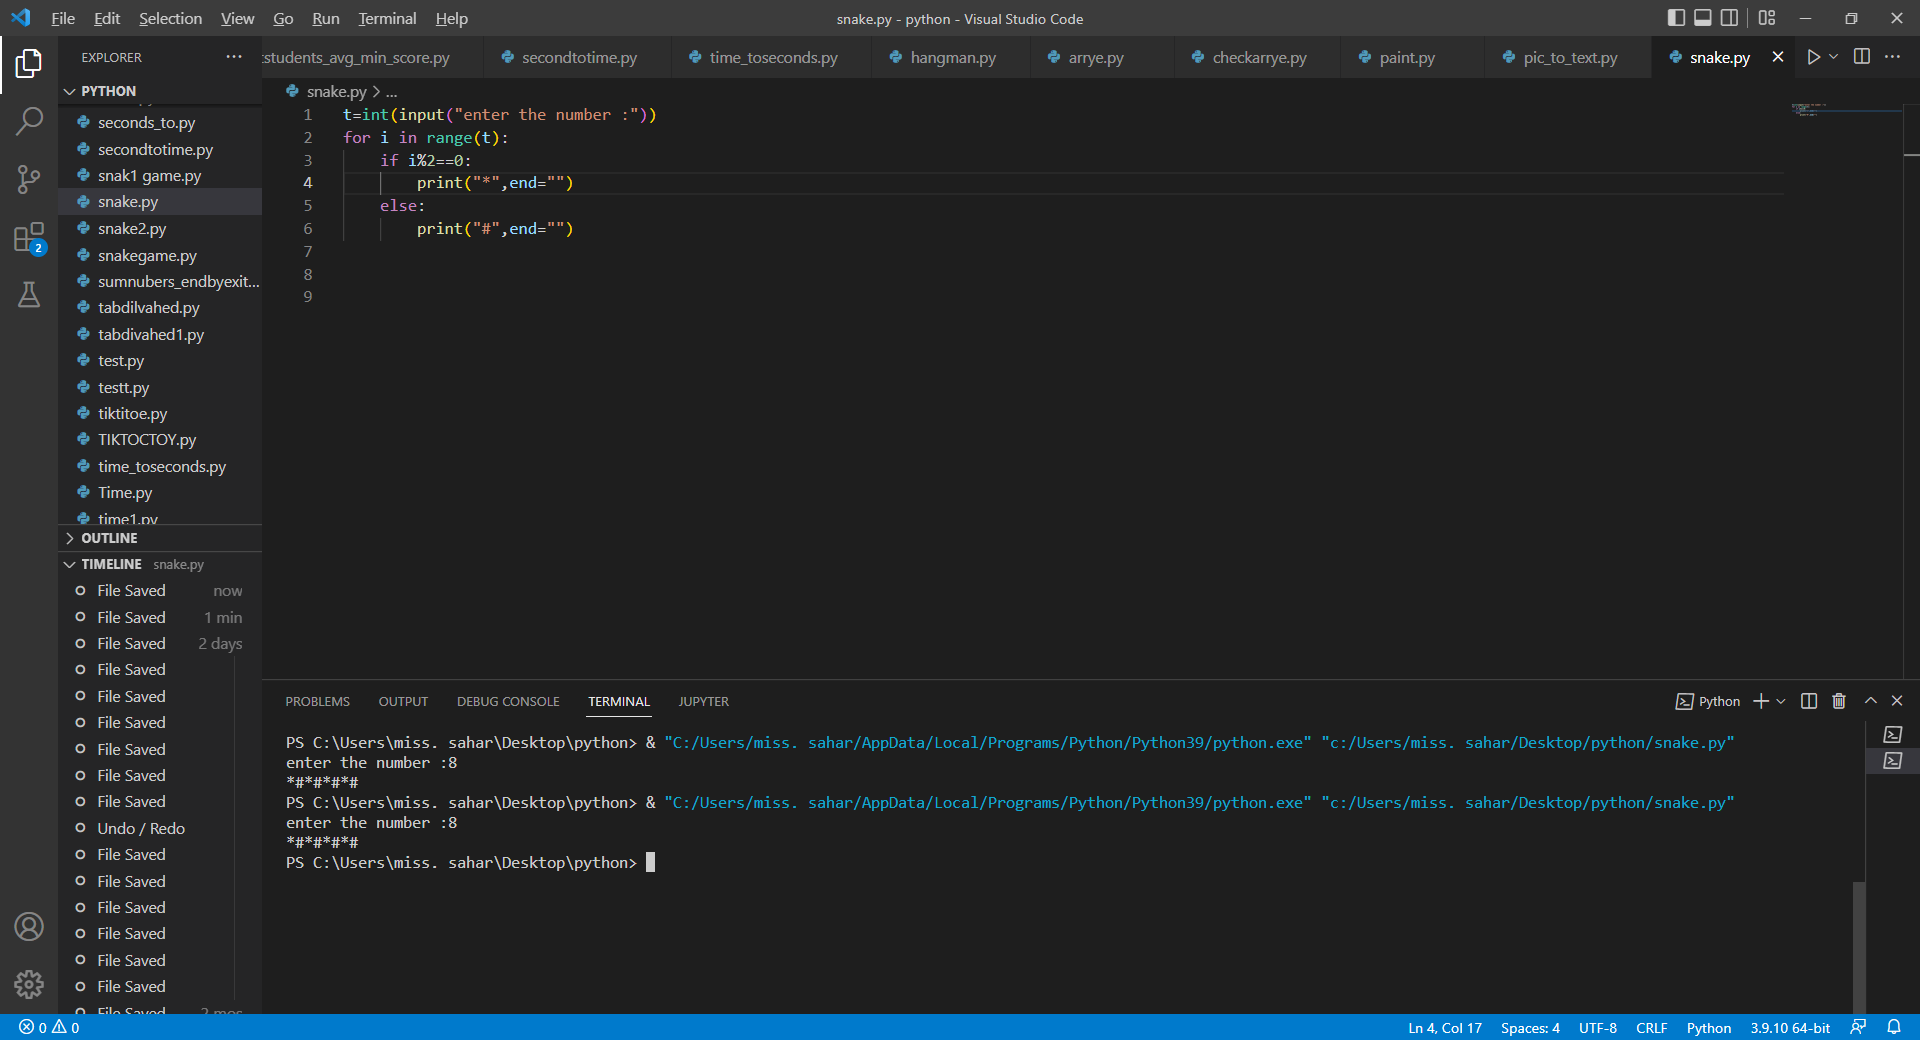Toggle the bottom panel visibility

tap(1701, 17)
